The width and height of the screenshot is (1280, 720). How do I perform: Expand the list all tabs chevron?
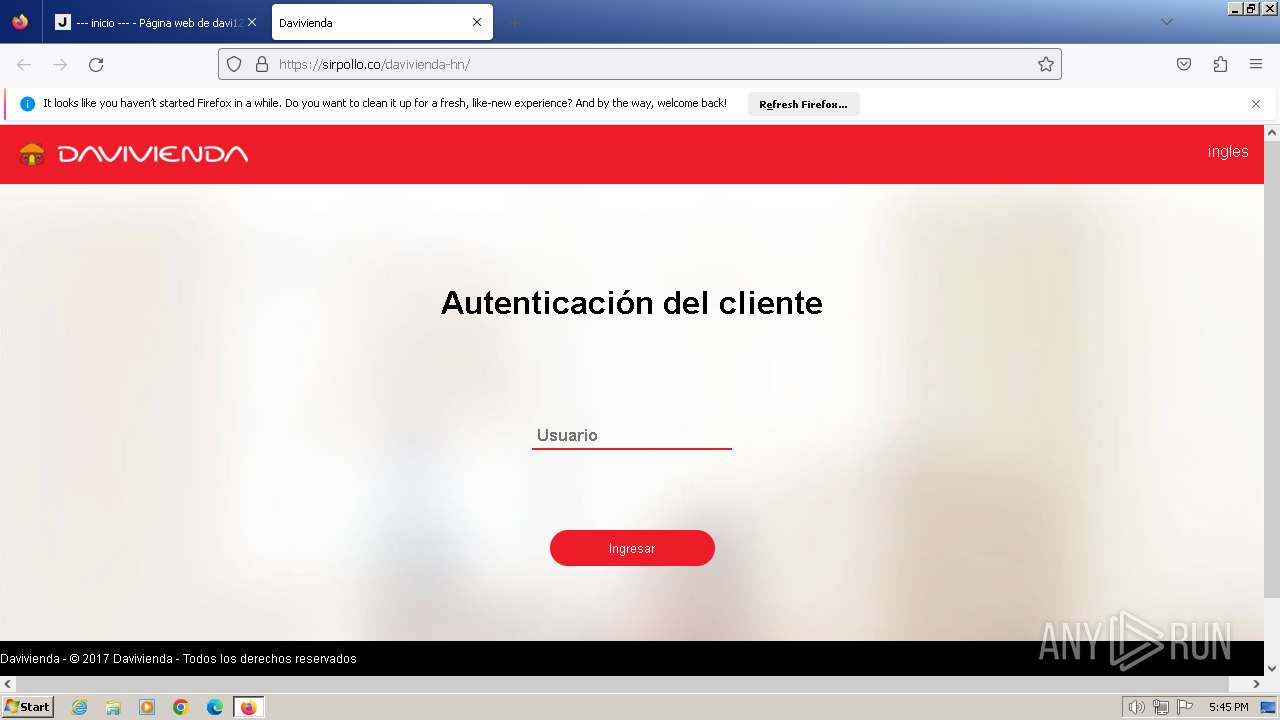[x=1166, y=22]
